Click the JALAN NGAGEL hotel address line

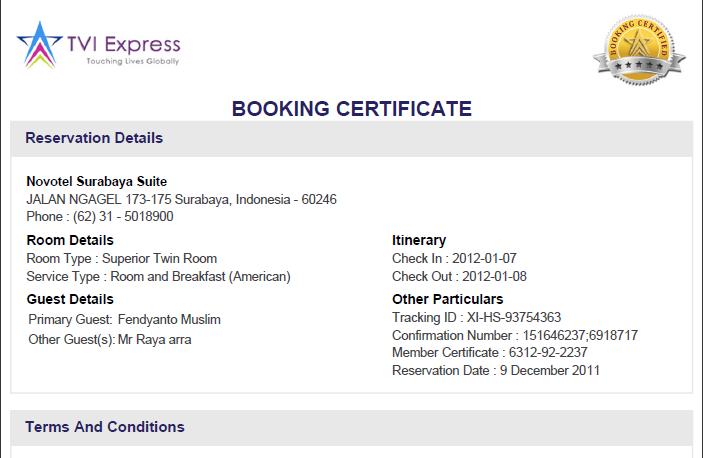click(181, 199)
